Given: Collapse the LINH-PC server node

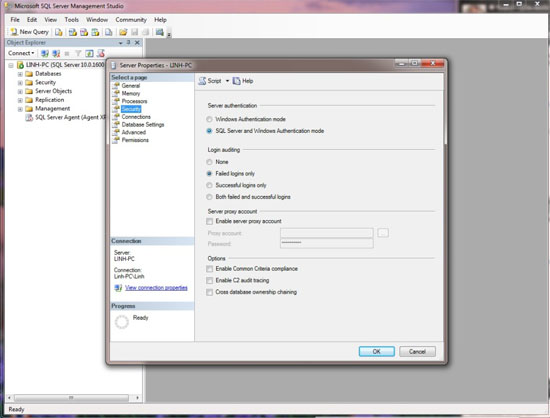Looking at the screenshot, I should [x=11, y=65].
